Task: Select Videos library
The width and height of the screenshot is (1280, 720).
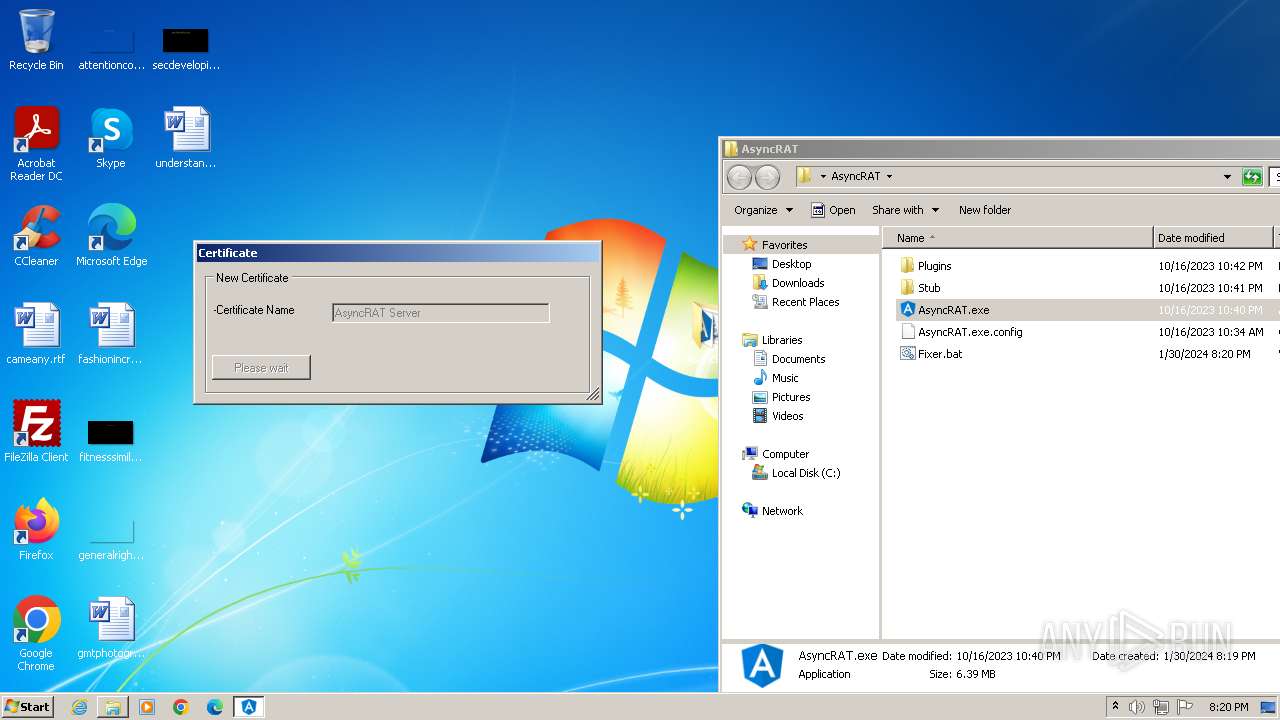Action: 787,416
